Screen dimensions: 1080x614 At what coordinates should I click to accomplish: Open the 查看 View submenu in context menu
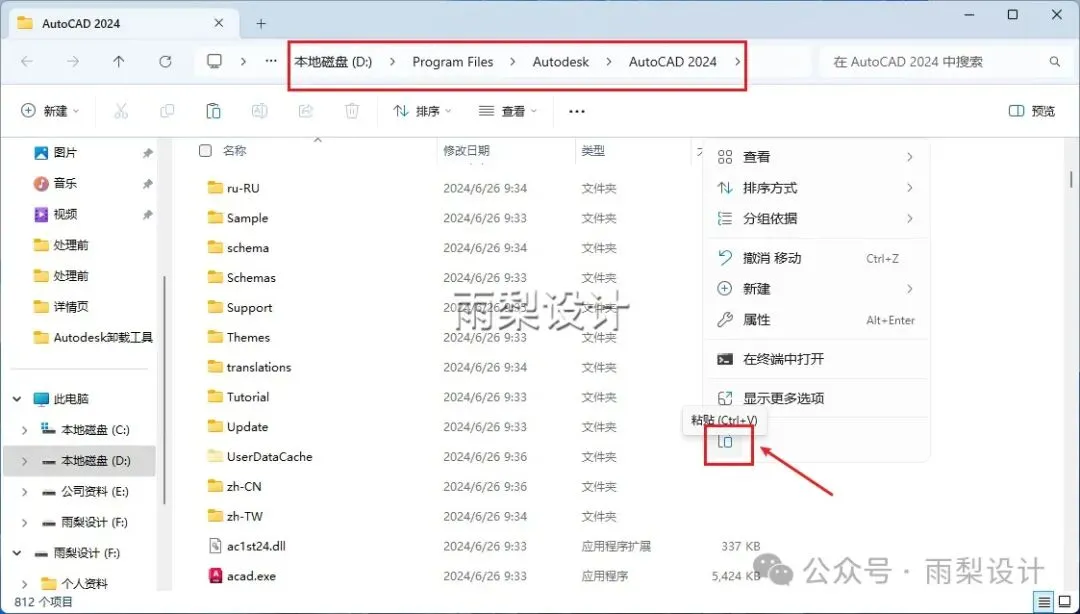816,157
